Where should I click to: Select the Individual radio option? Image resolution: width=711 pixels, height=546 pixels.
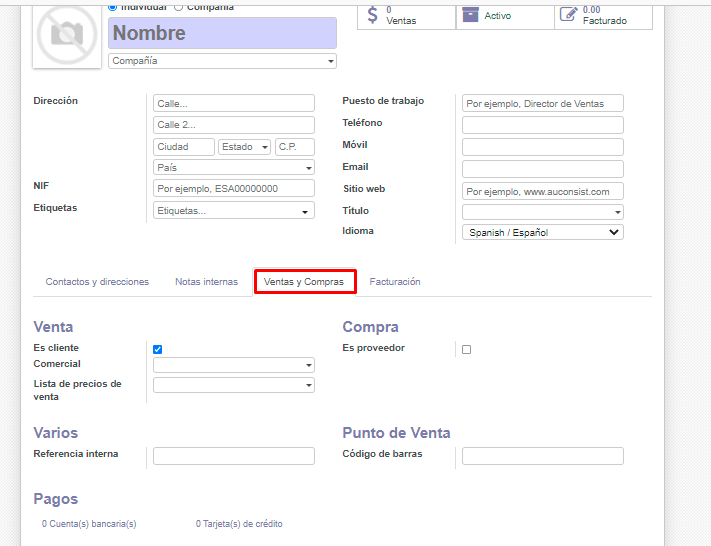[112, 7]
